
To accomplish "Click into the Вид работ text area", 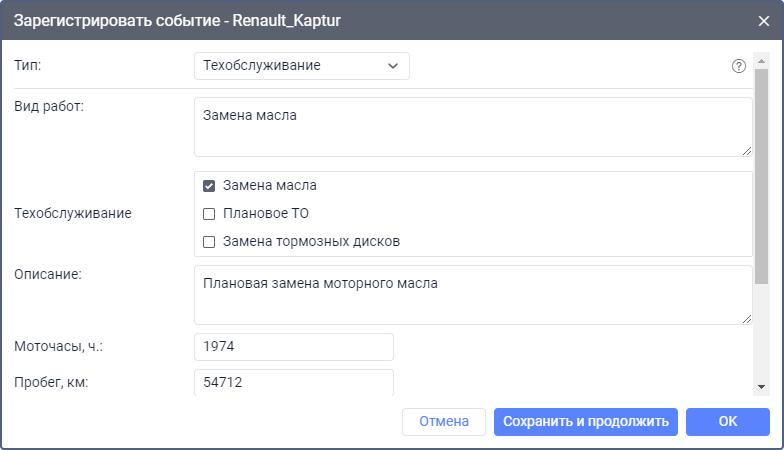I will (x=472, y=126).
